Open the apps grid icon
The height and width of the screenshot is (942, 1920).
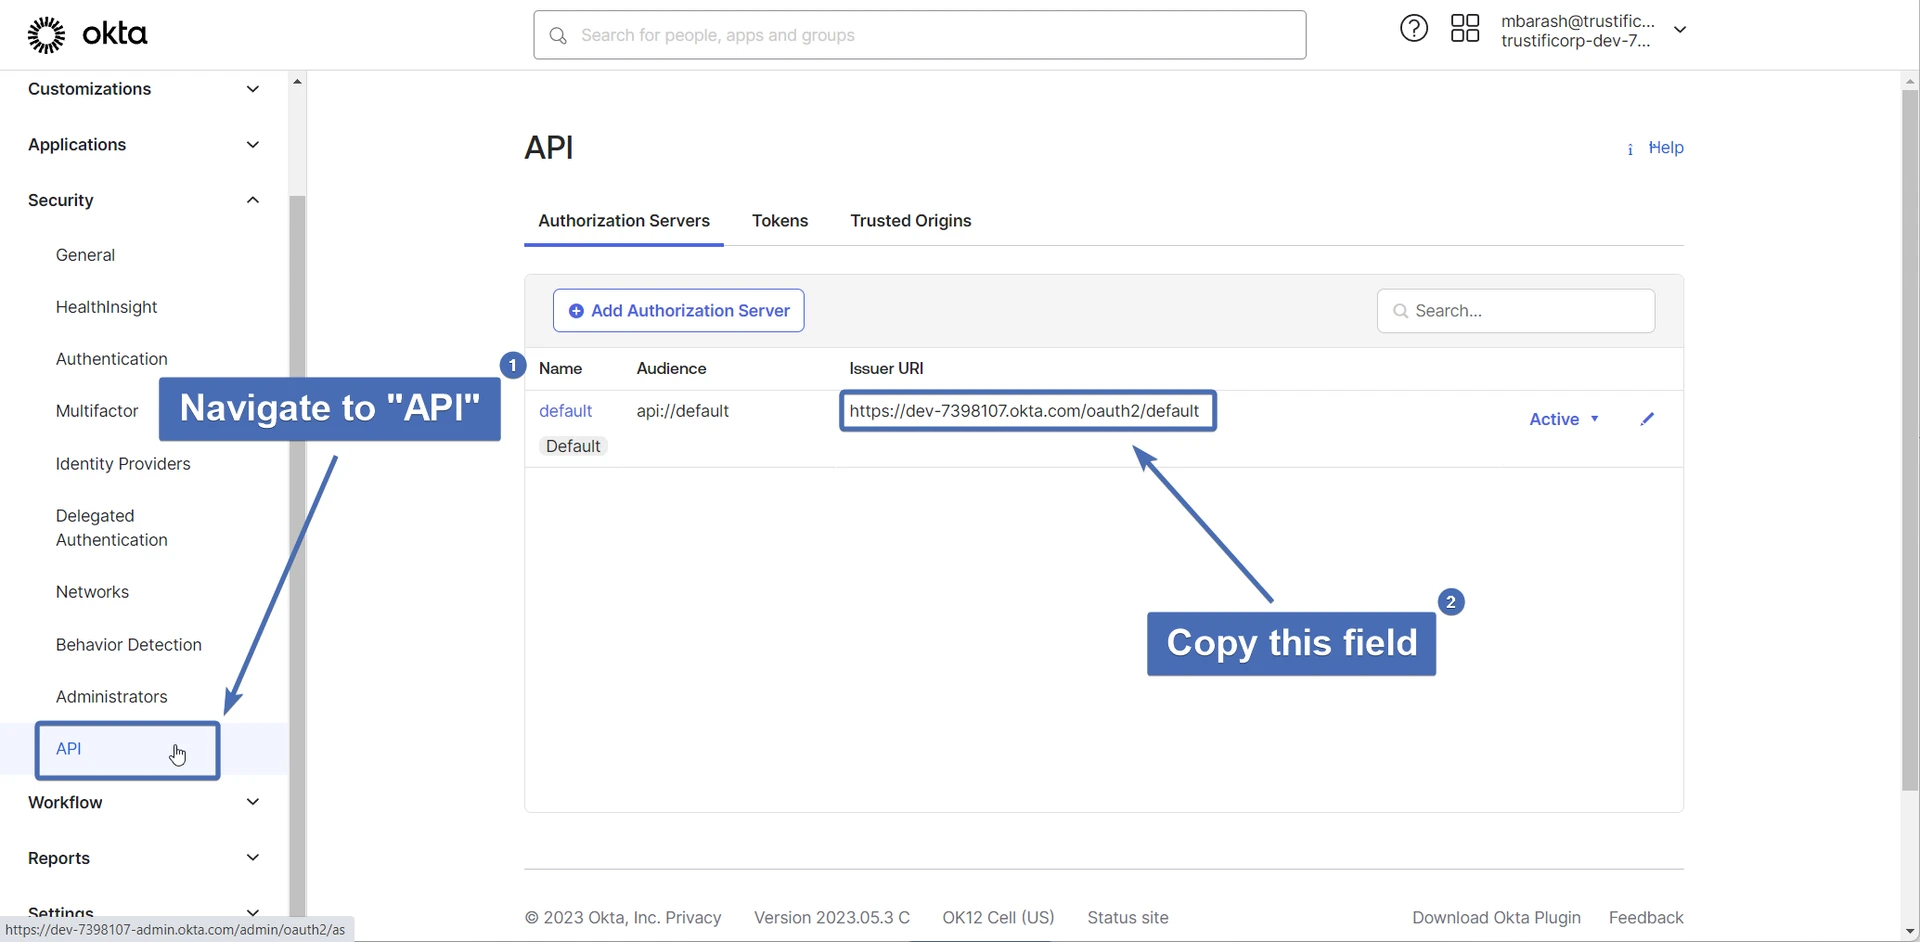tap(1464, 28)
